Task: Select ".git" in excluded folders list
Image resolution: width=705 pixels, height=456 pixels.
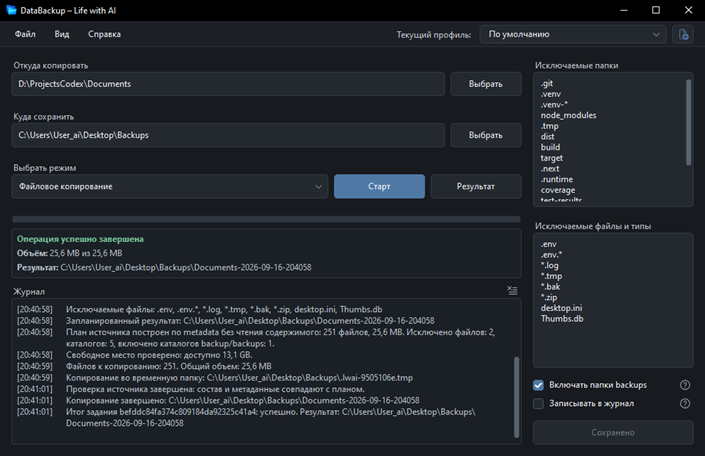Action: click(x=547, y=83)
